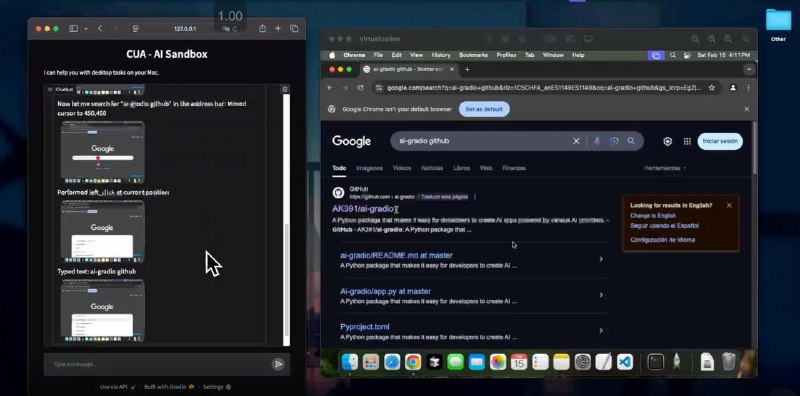This screenshot has height=396, width=800.
Task: Expand the Ai-gradio/app.py result chevron
Action: click(601, 295)
